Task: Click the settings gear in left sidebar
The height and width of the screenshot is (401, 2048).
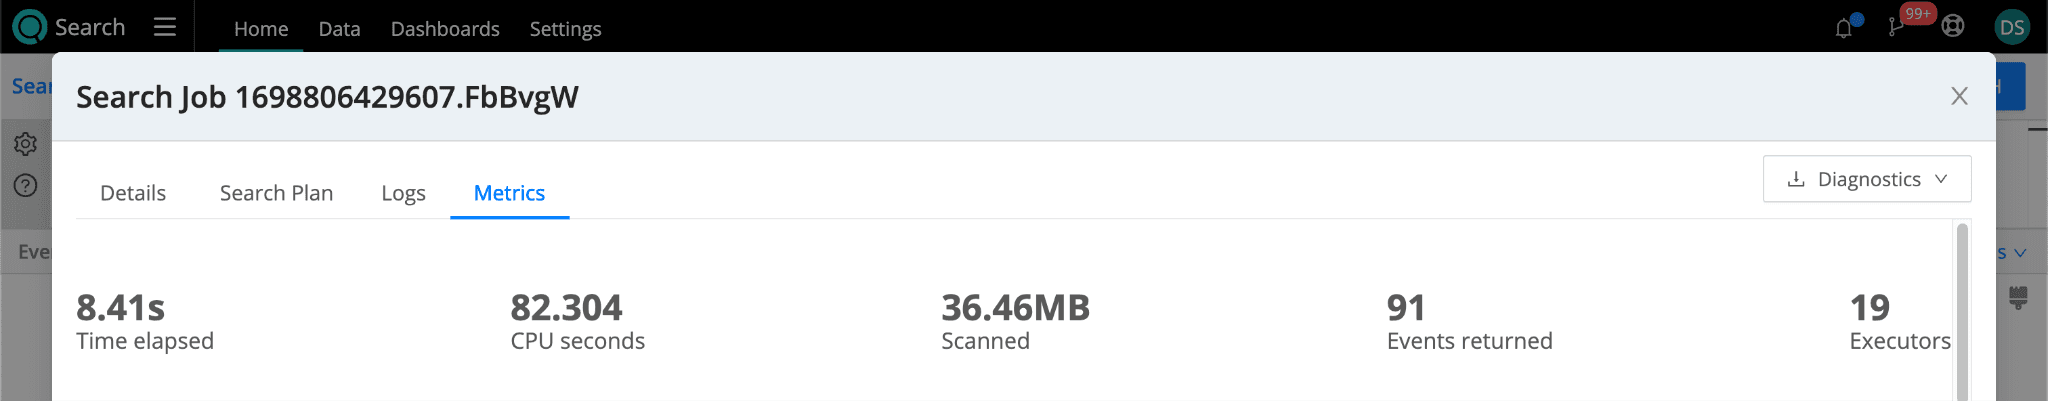Action: pyautogui.click(x=26, y=144)
